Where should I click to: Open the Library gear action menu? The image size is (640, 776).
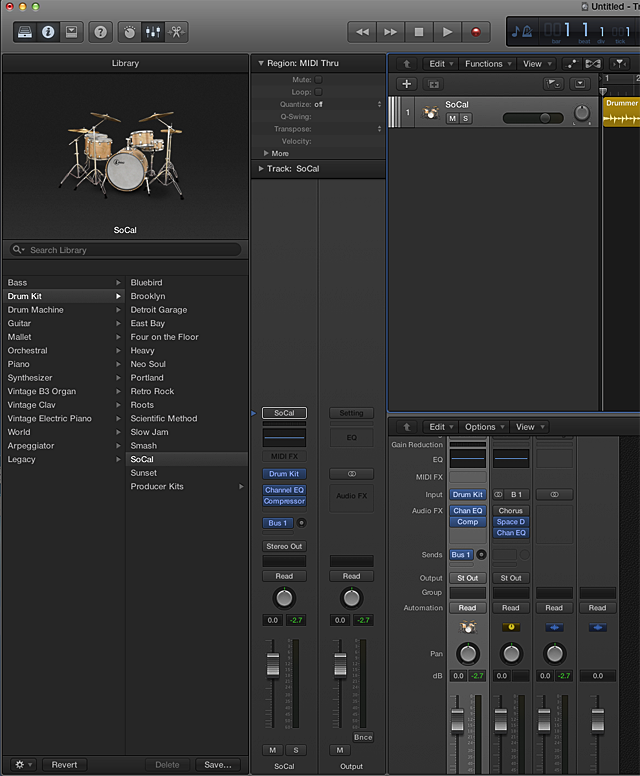point(23,765)
